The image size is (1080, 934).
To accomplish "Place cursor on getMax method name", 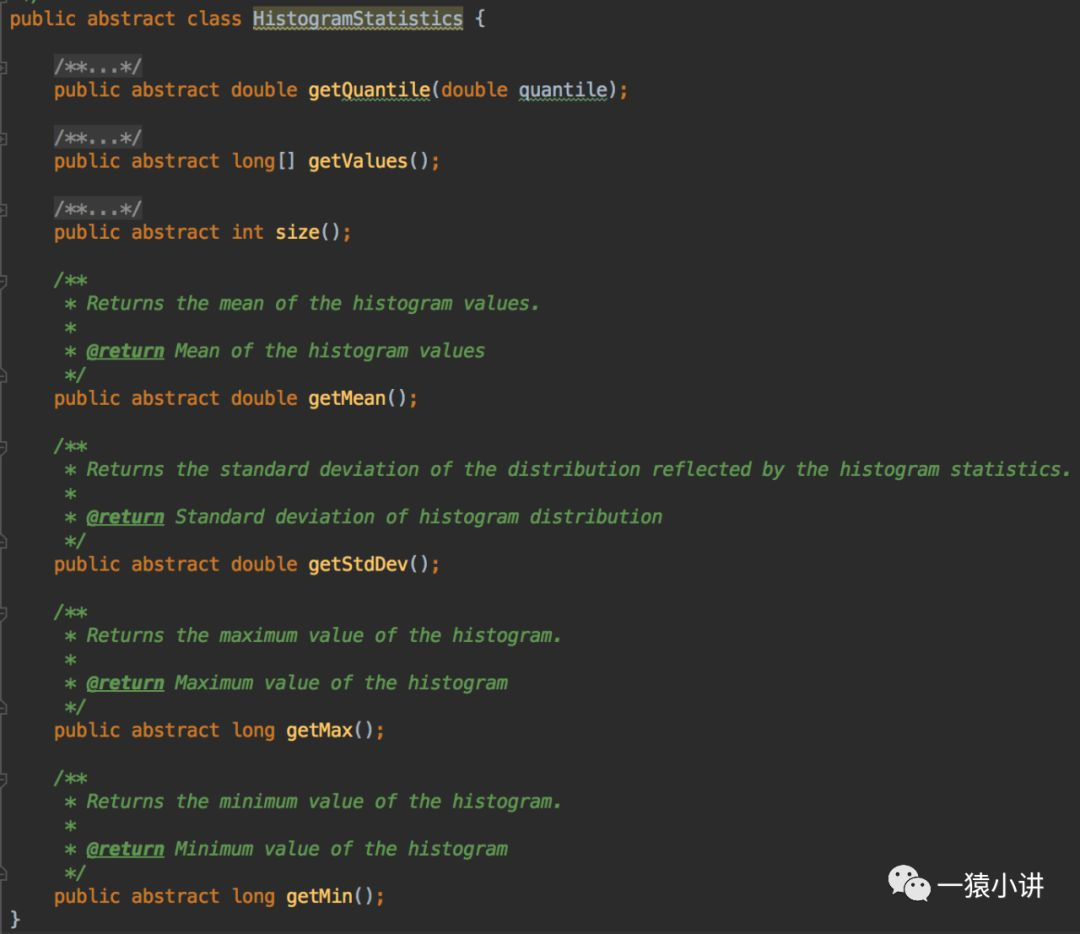I will [x=319, y=730].
